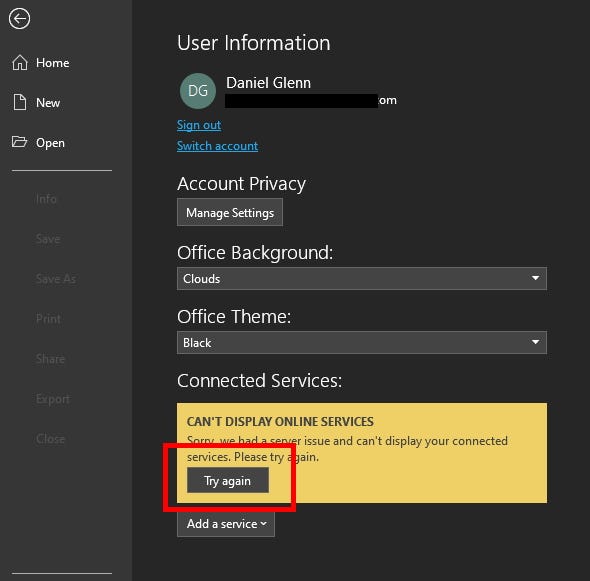This screenshot has width=590, height=581.
Task: Expand the Office Theme Black dropdown
Action: tap(362, 342)
